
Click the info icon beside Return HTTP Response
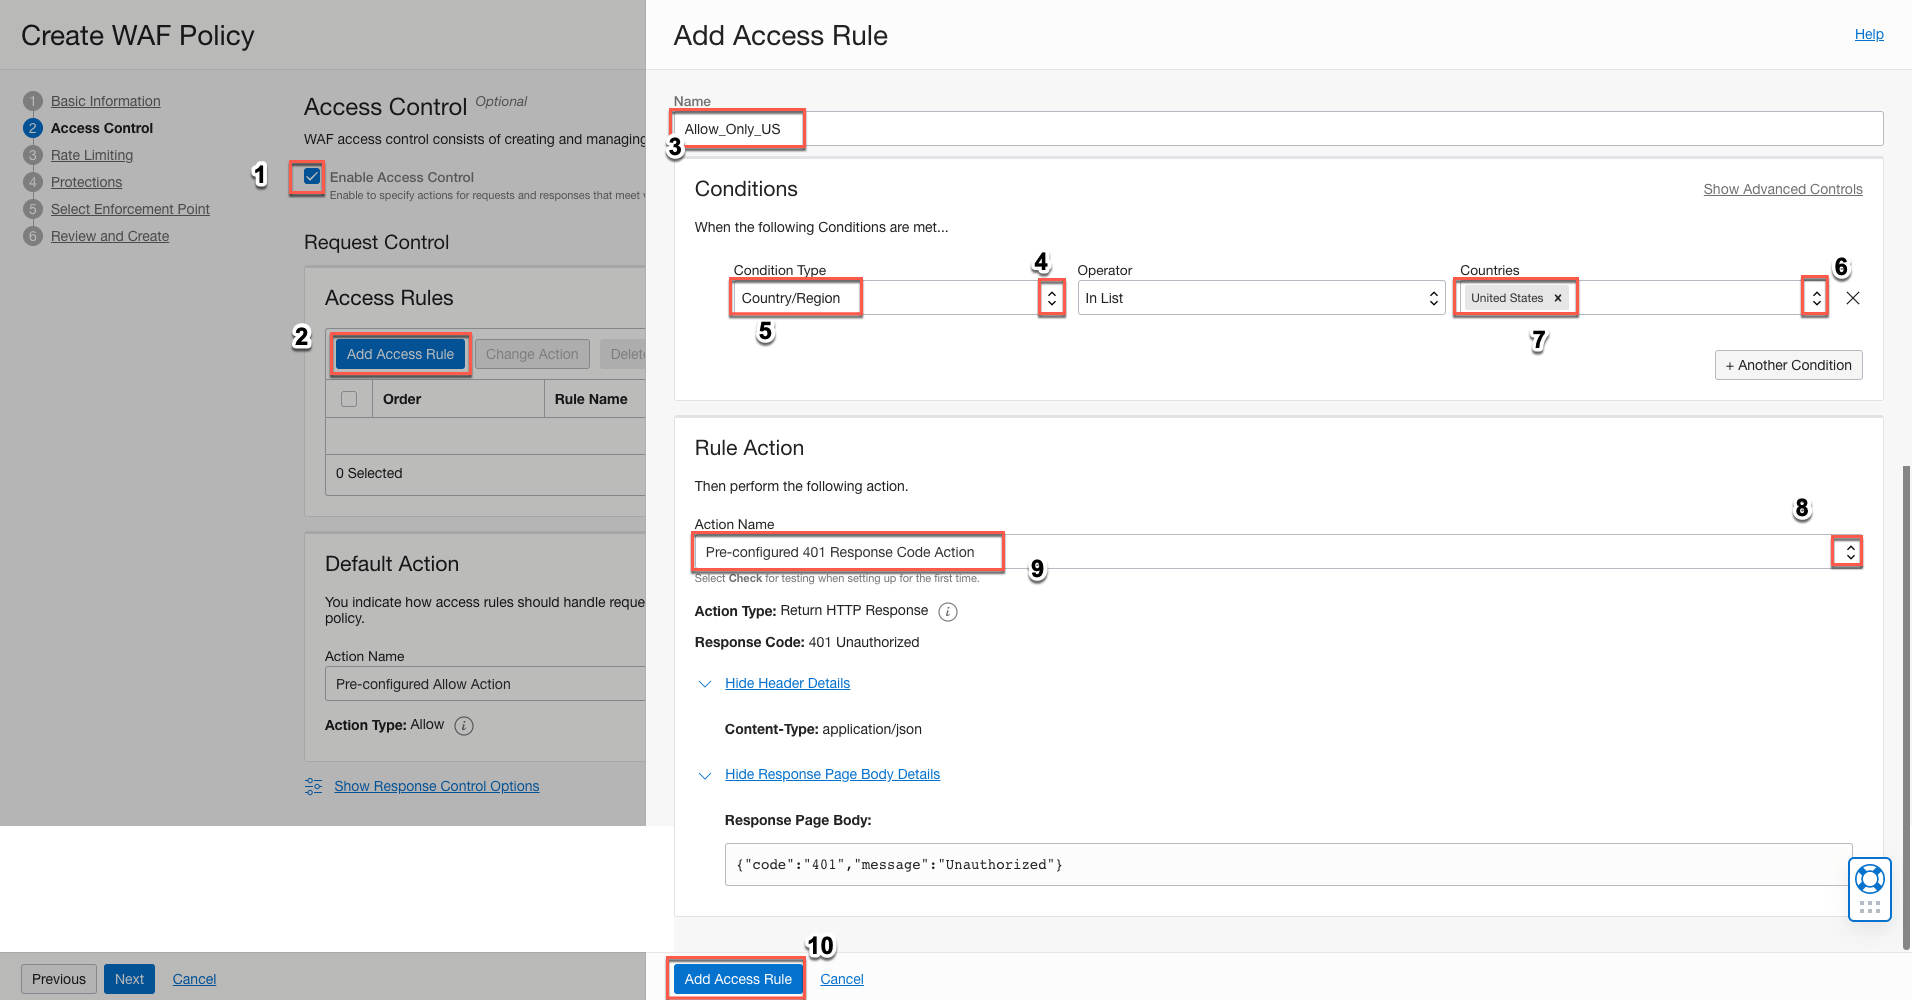tap(947, 611)
